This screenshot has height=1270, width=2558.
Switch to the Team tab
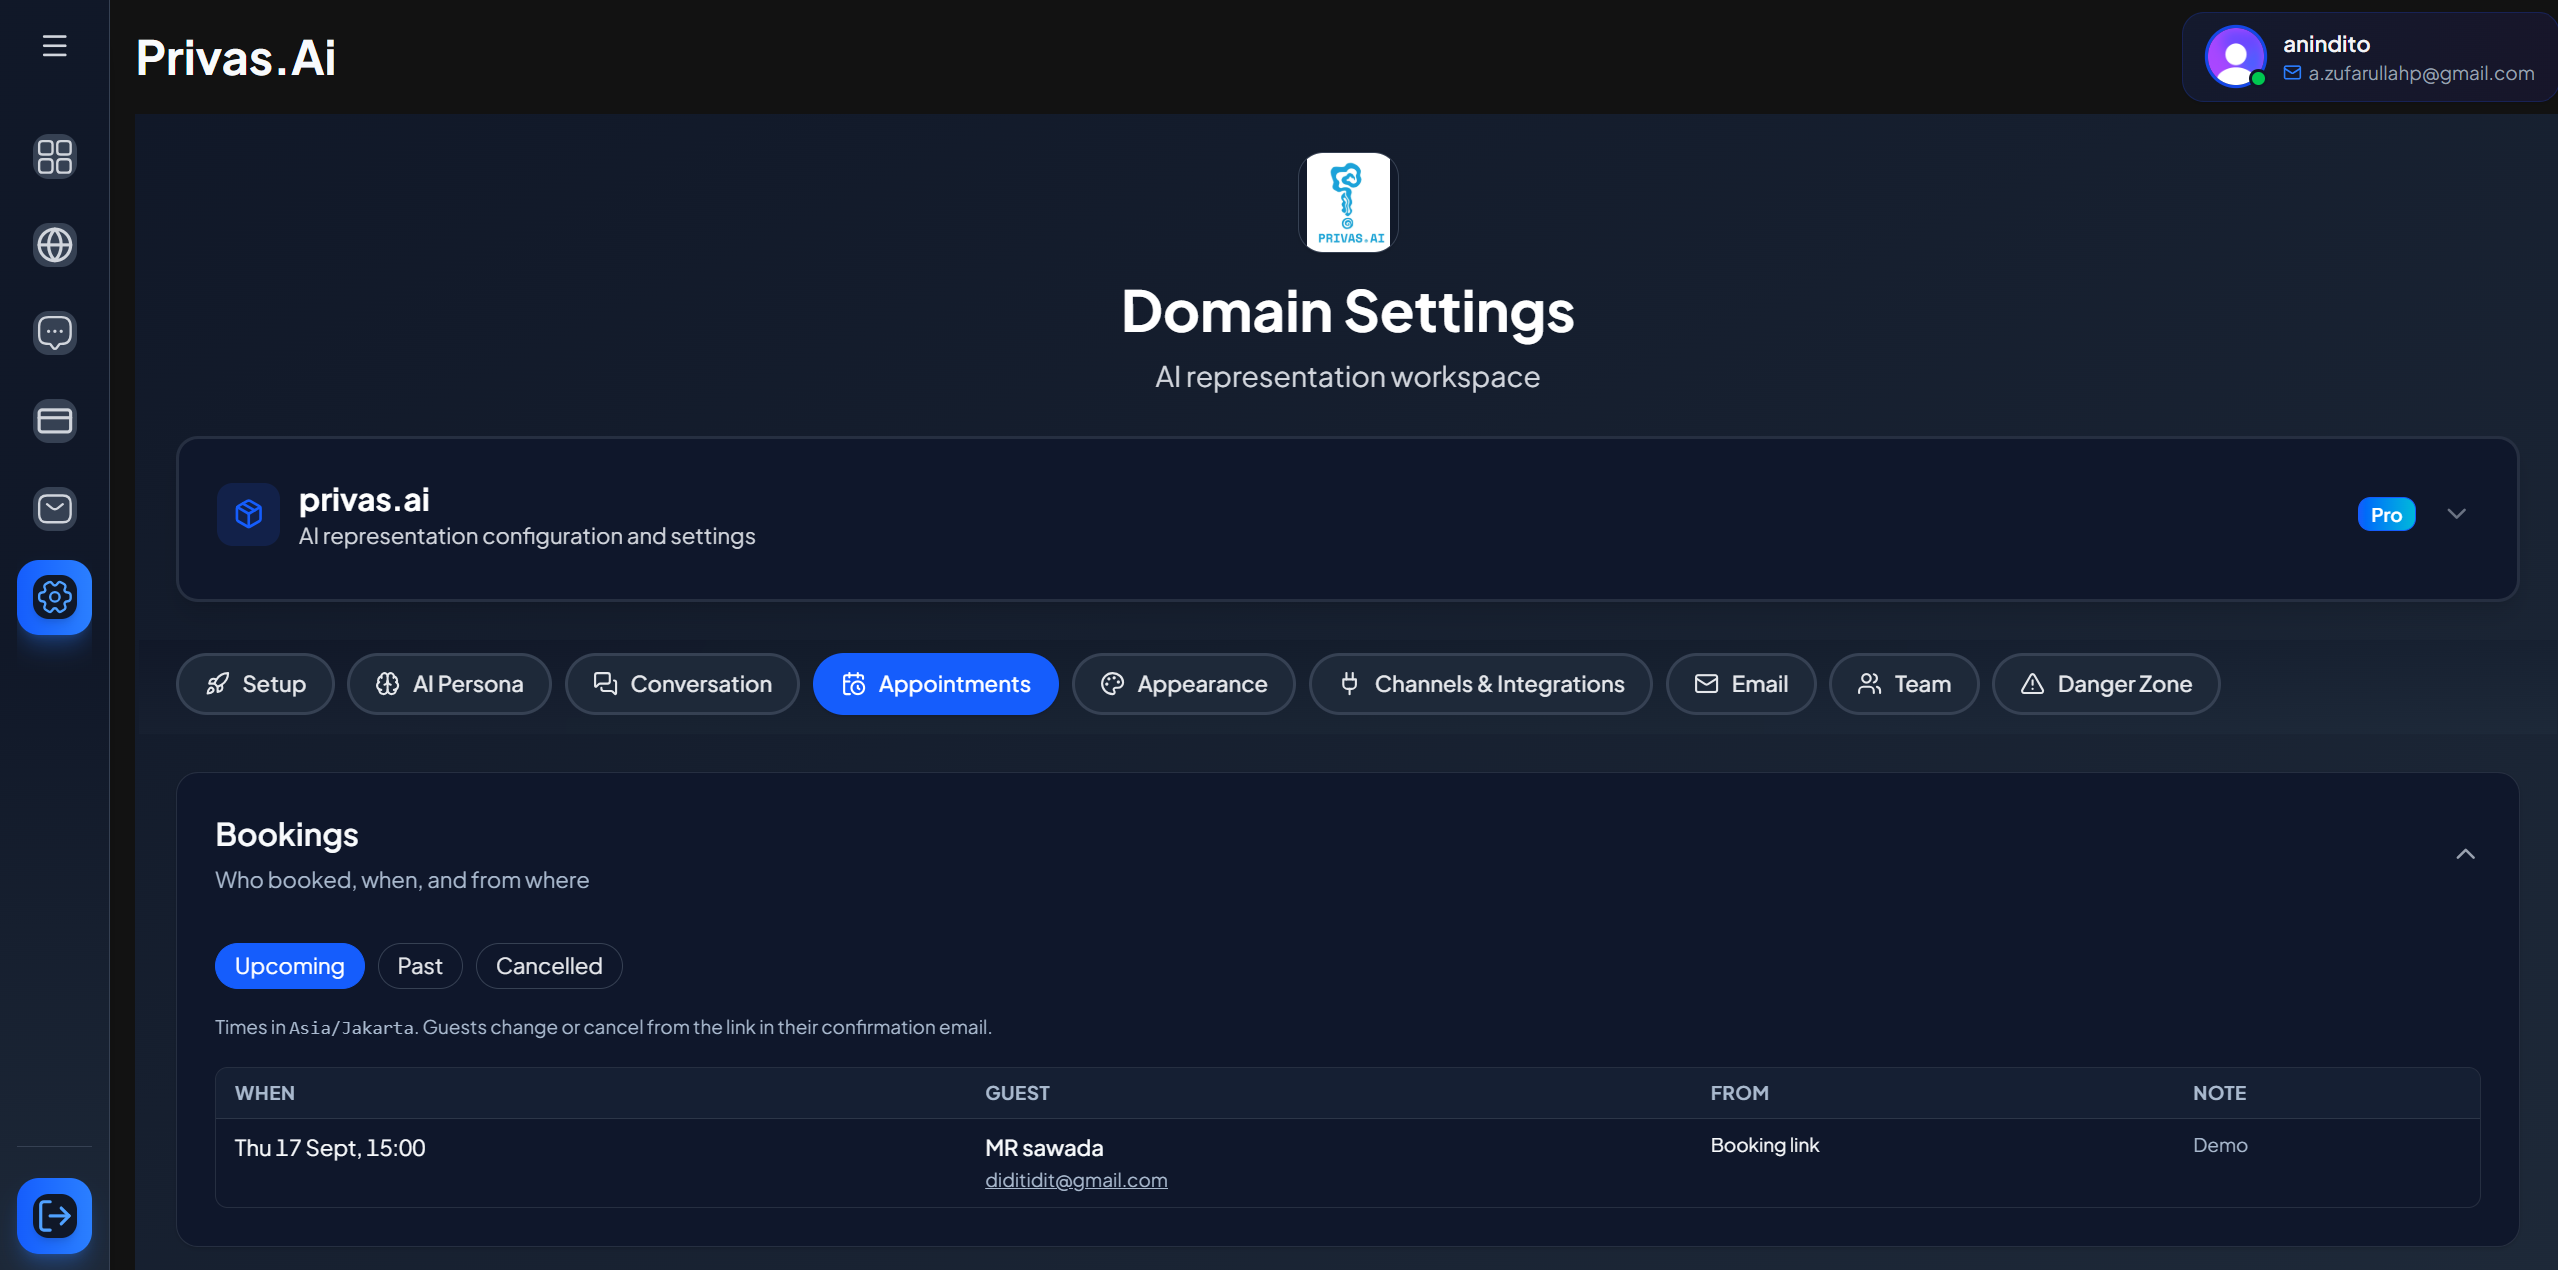1904,684
